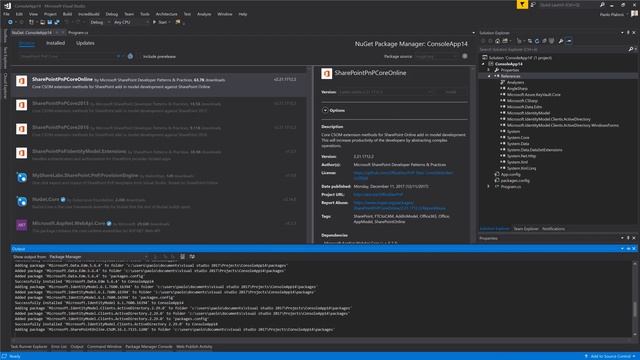
Task: Select the SharePointPnPIdentityModel.Extensions package row
Action: (x=160, y=153)
